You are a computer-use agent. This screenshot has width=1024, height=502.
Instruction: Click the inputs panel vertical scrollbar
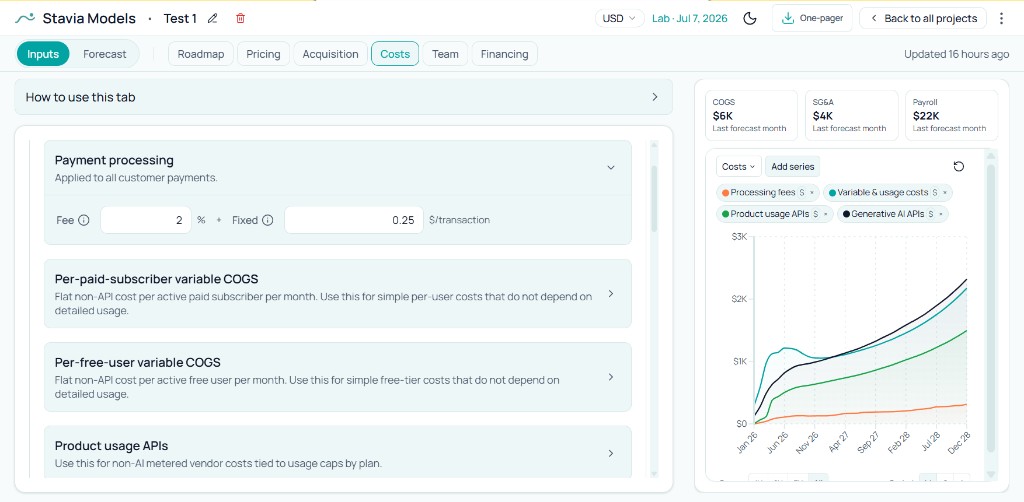[654, 198]
